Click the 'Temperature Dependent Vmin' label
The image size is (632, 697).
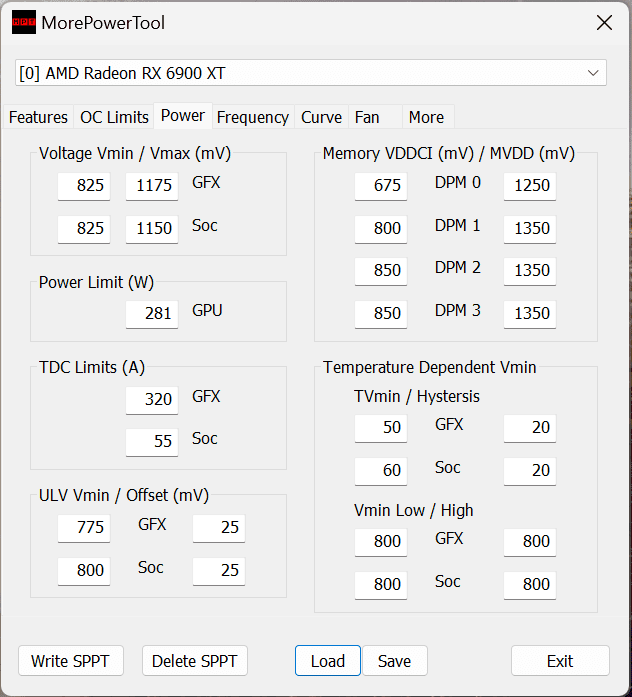click(429, 368)
